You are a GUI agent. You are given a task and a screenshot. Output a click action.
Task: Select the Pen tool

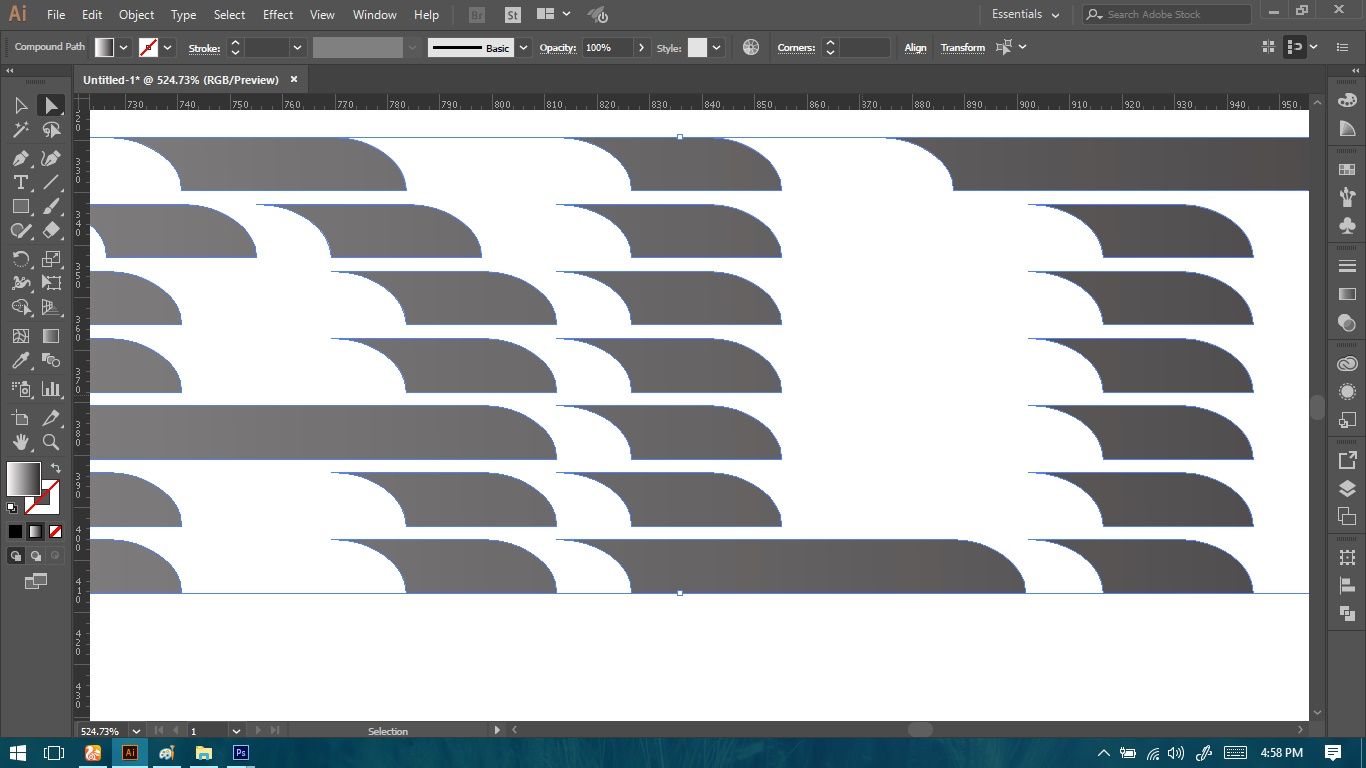click(x=20, y=158)
